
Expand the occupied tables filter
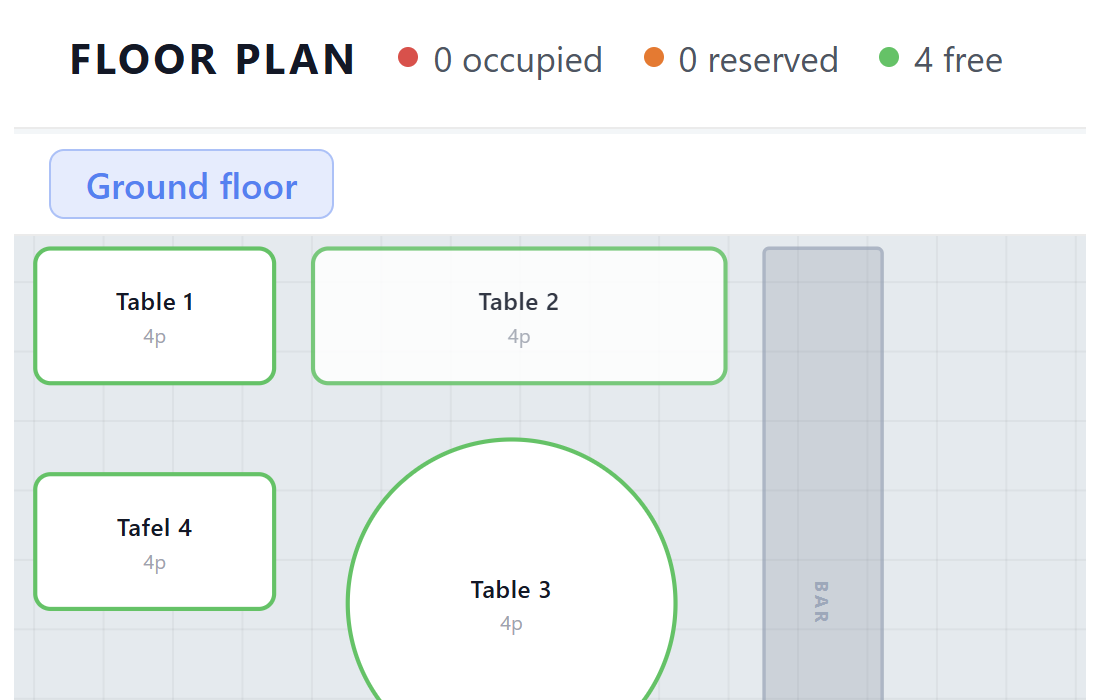(x=500, y=60)
